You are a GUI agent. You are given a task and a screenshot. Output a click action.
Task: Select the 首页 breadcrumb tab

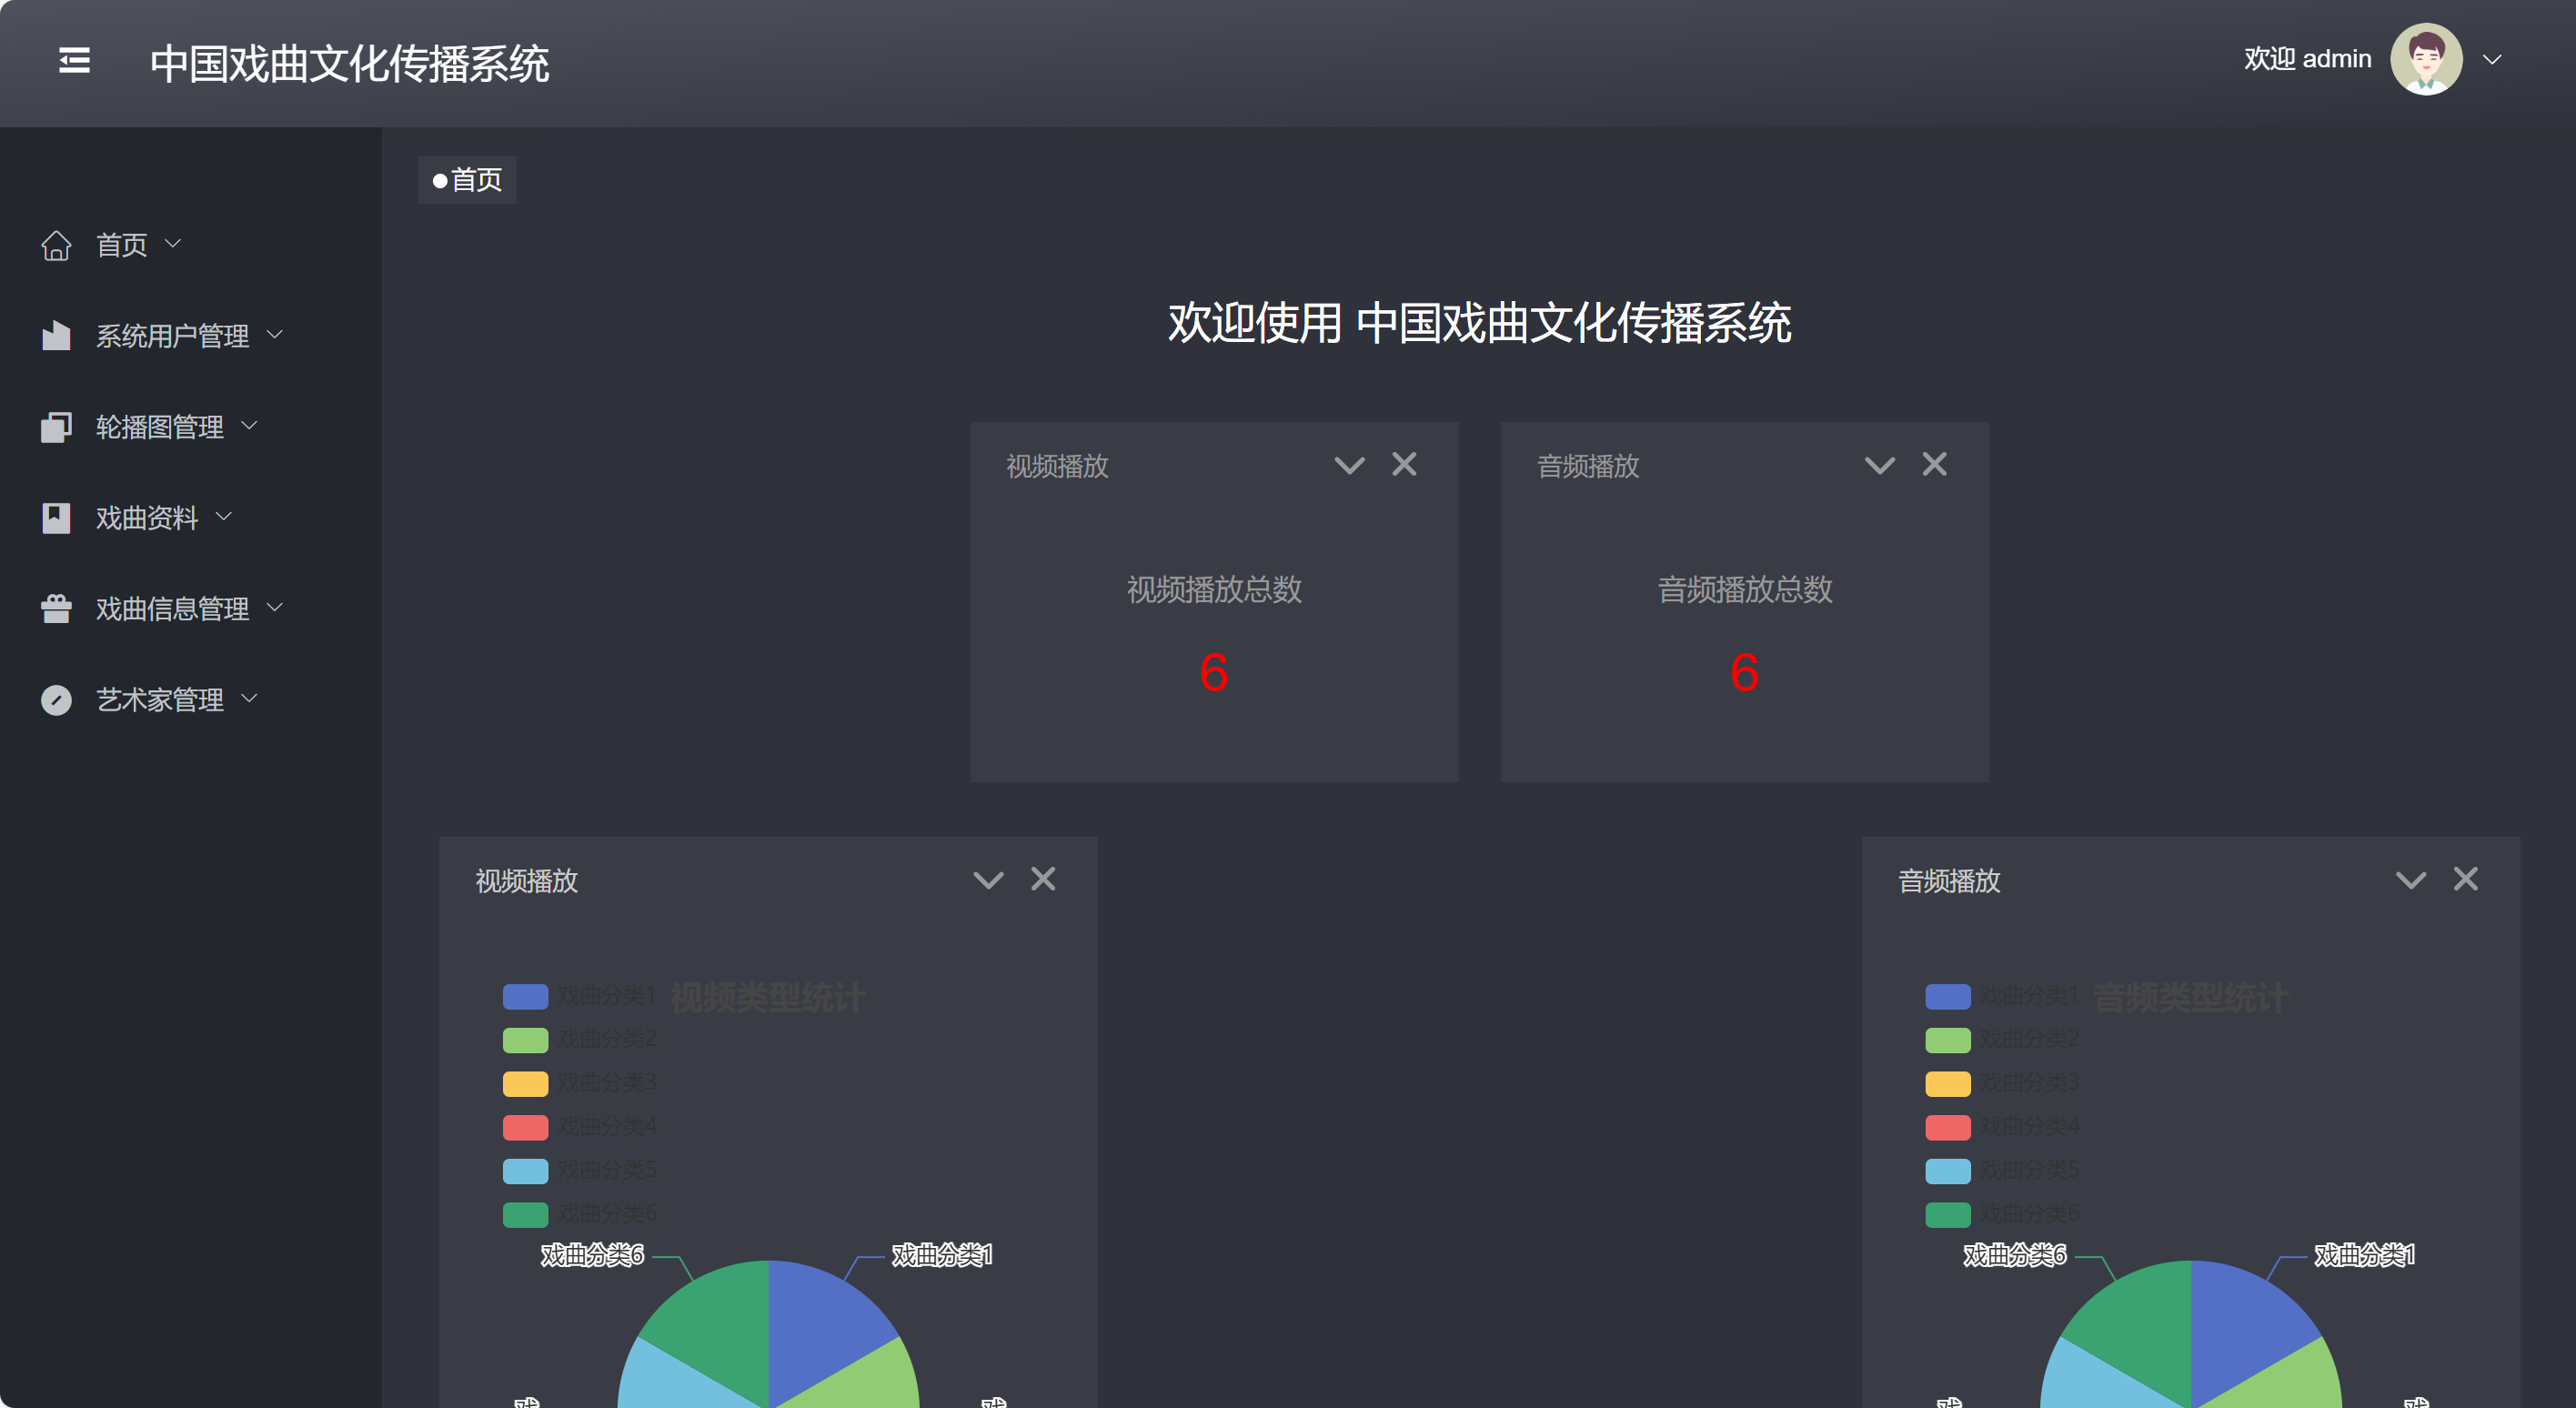[x=467, y=180]
